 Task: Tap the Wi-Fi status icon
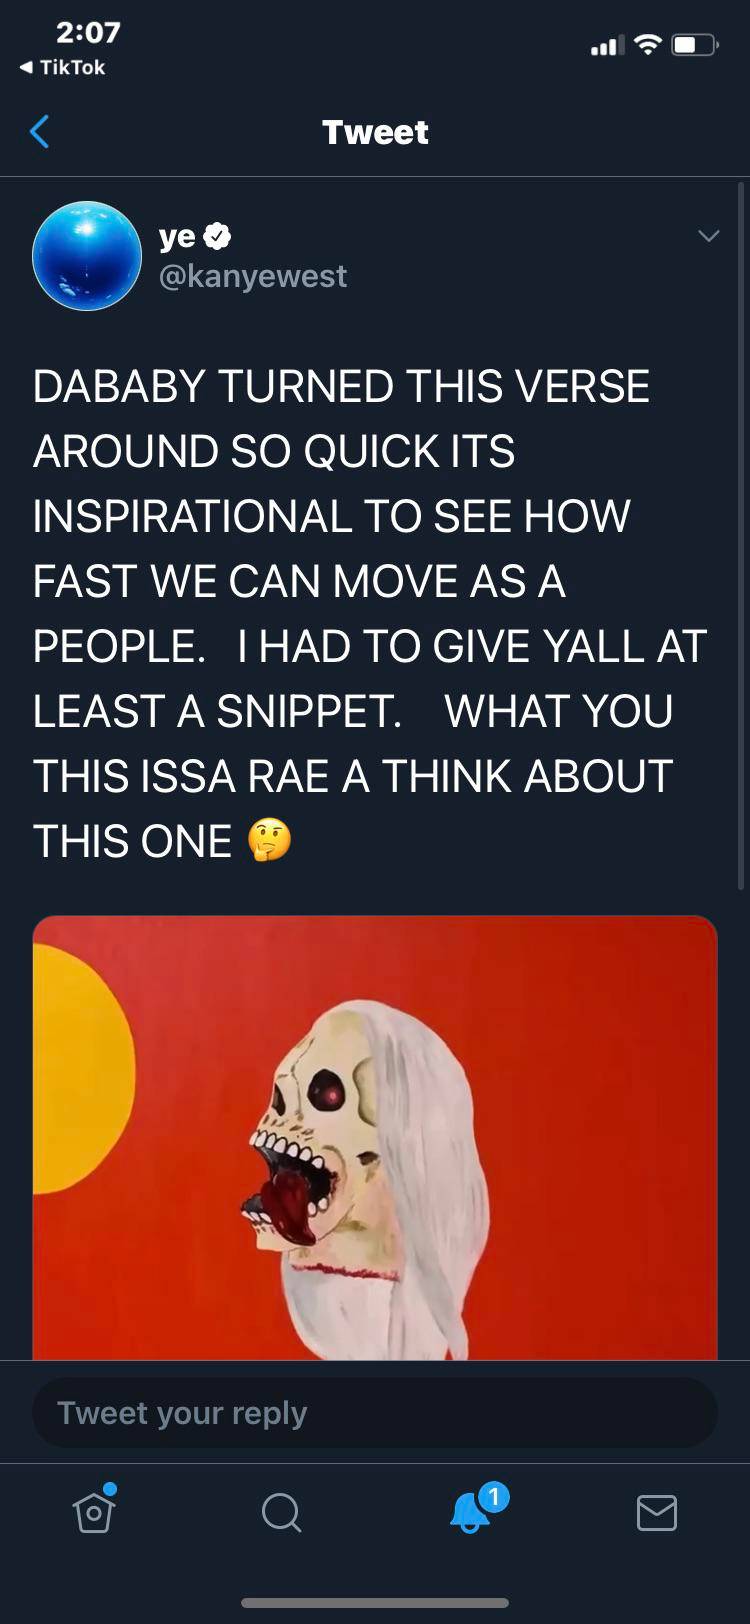pyautogui.click(x=648, y=45)
